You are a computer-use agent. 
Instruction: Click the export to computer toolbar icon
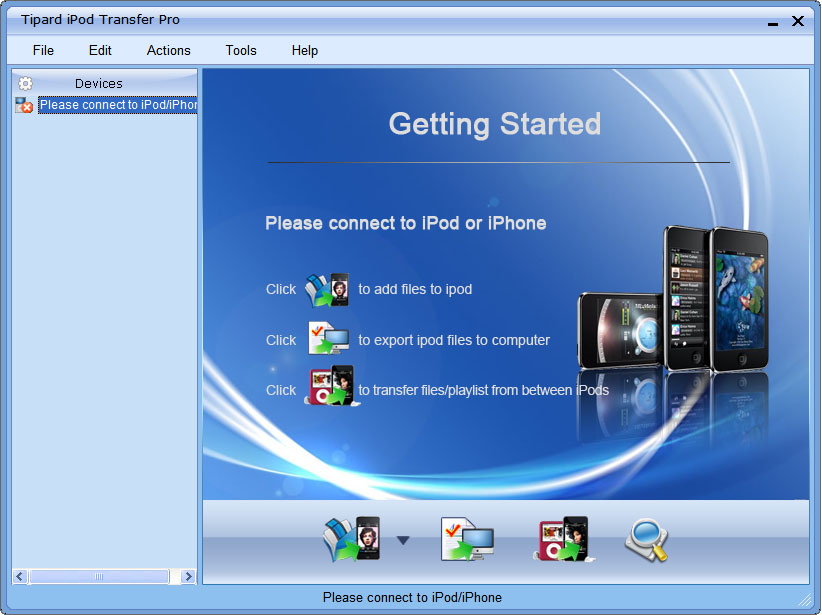click(467, 541)
